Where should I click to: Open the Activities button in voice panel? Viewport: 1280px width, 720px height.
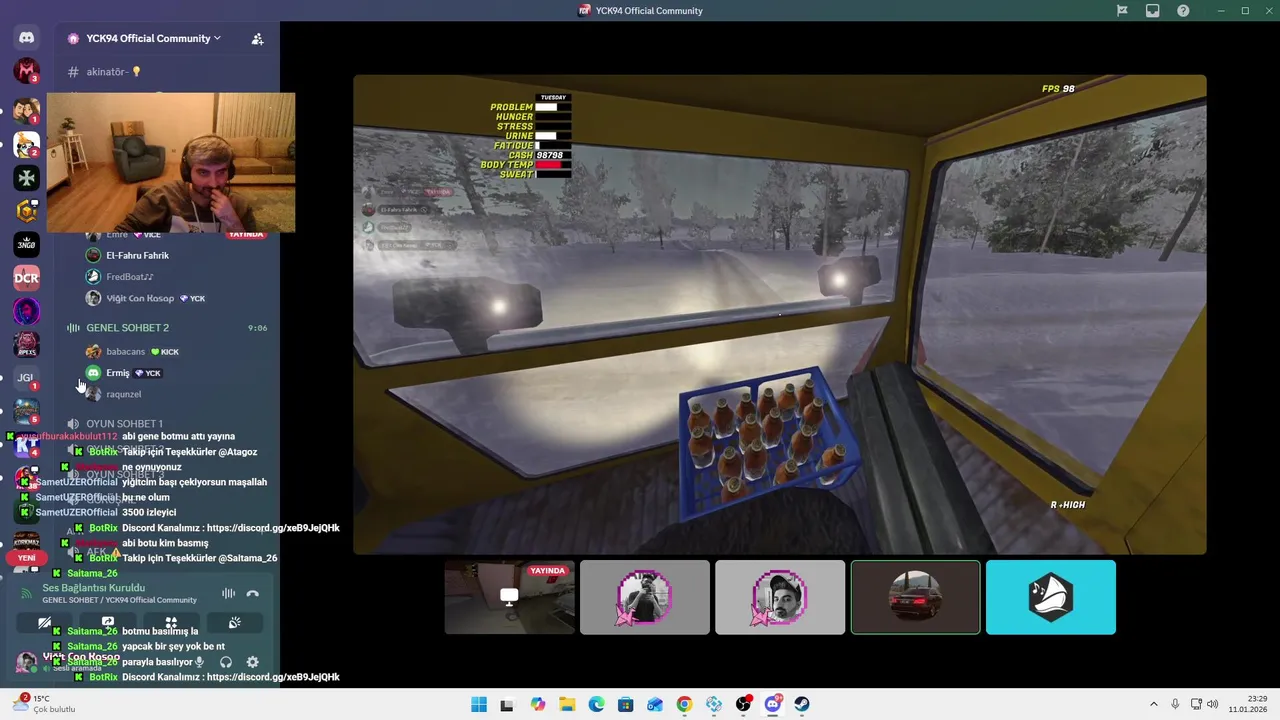[171, 622]
